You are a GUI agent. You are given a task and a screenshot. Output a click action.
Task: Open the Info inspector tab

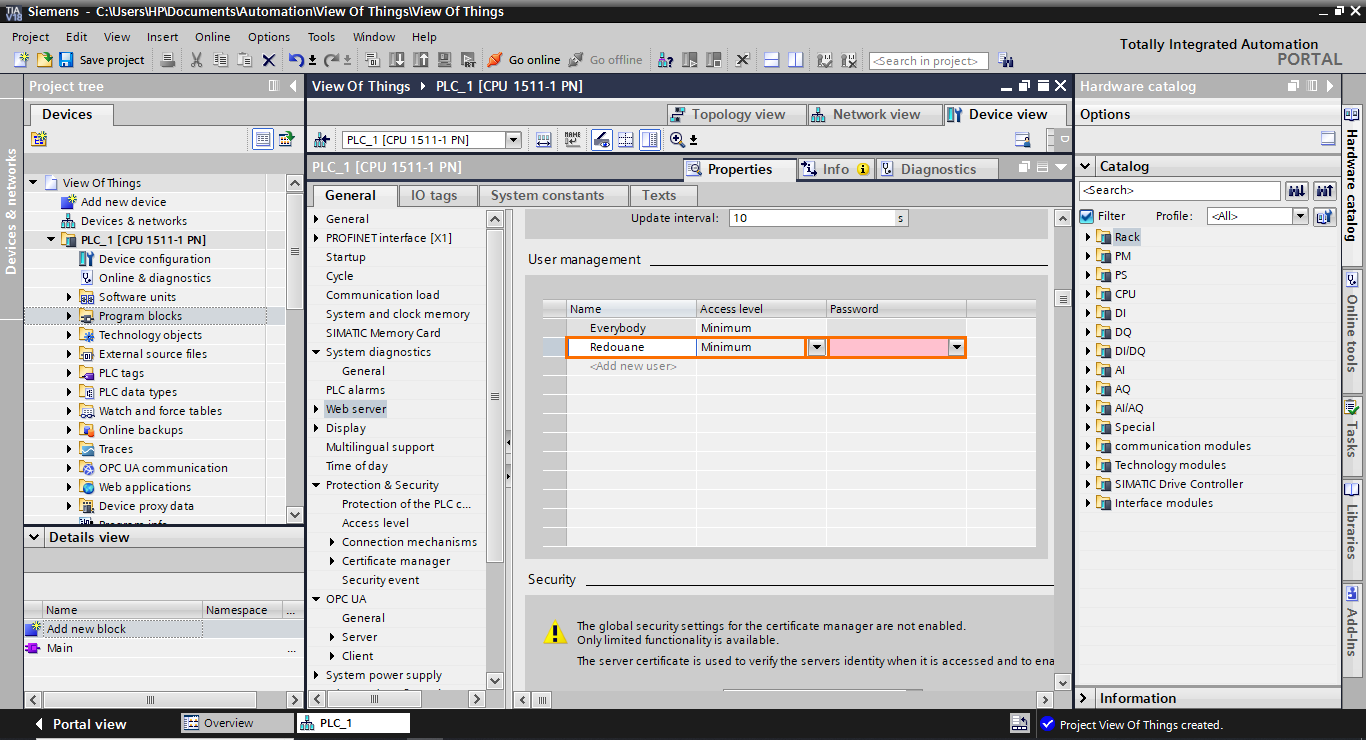[835, 169]
